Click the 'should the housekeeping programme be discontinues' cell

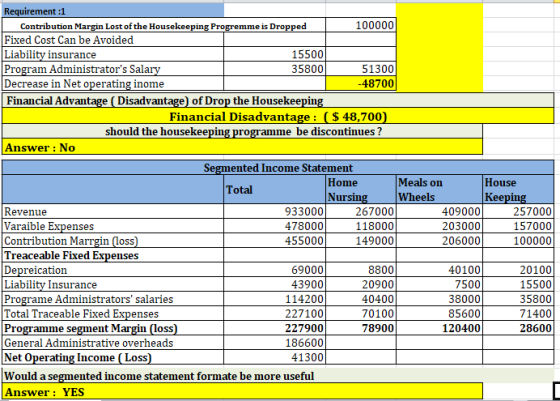click(x=242, y=131)
